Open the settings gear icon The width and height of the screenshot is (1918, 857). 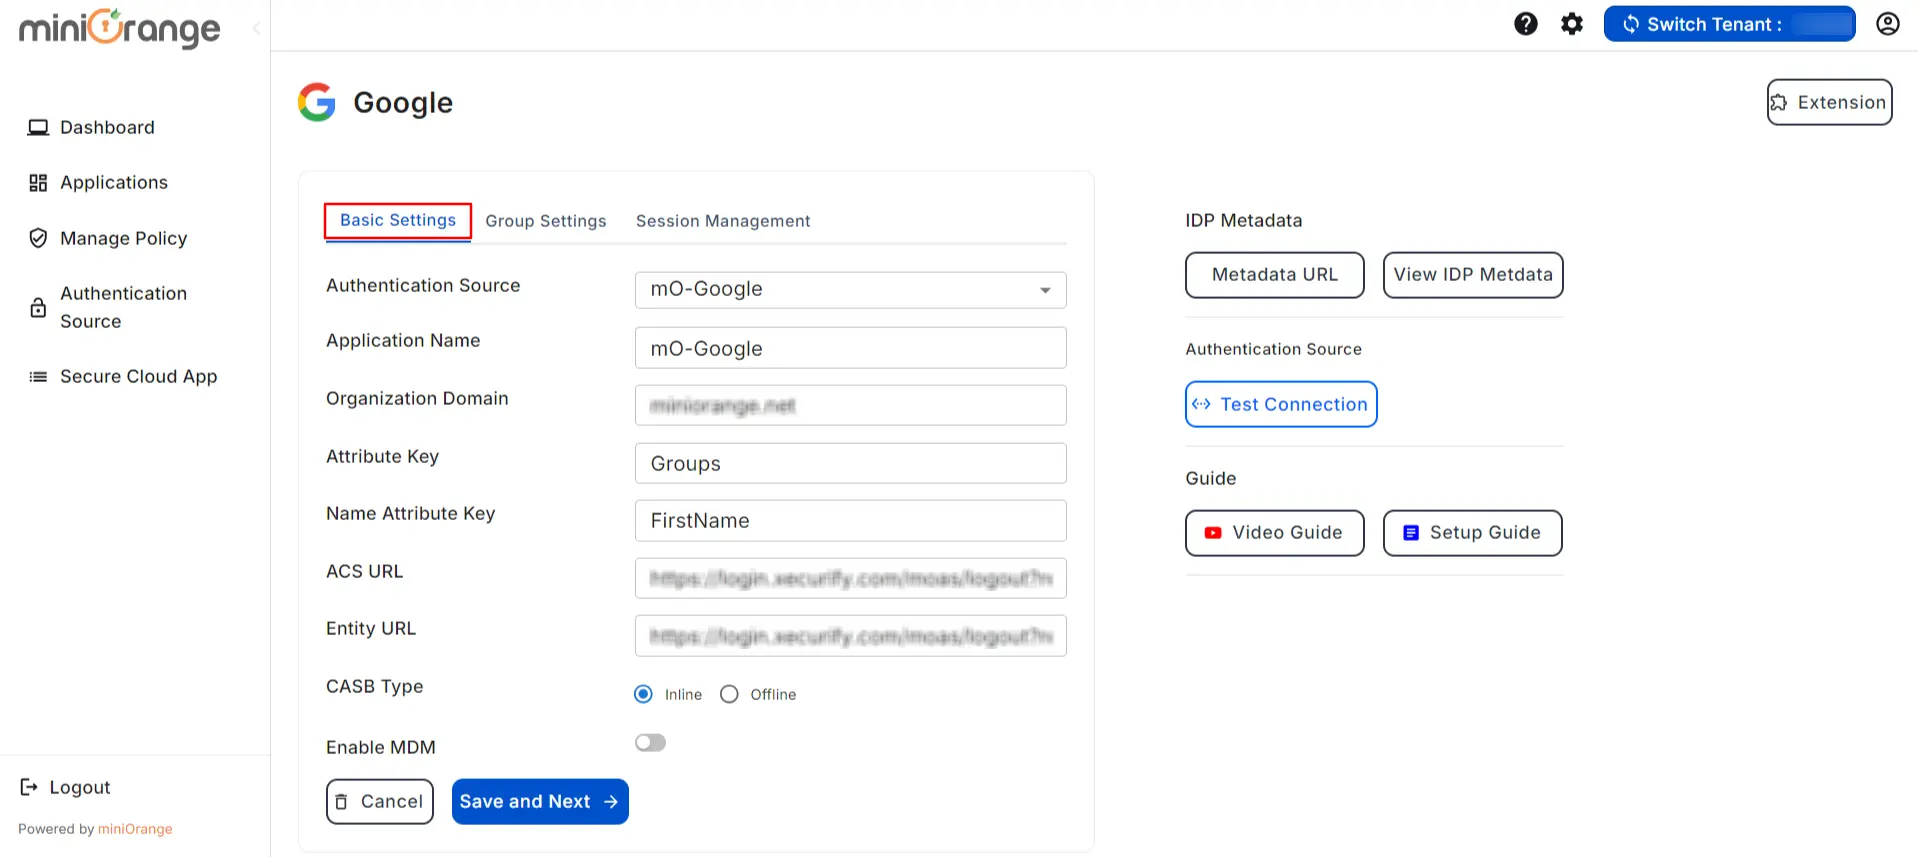click(1572, 24)
